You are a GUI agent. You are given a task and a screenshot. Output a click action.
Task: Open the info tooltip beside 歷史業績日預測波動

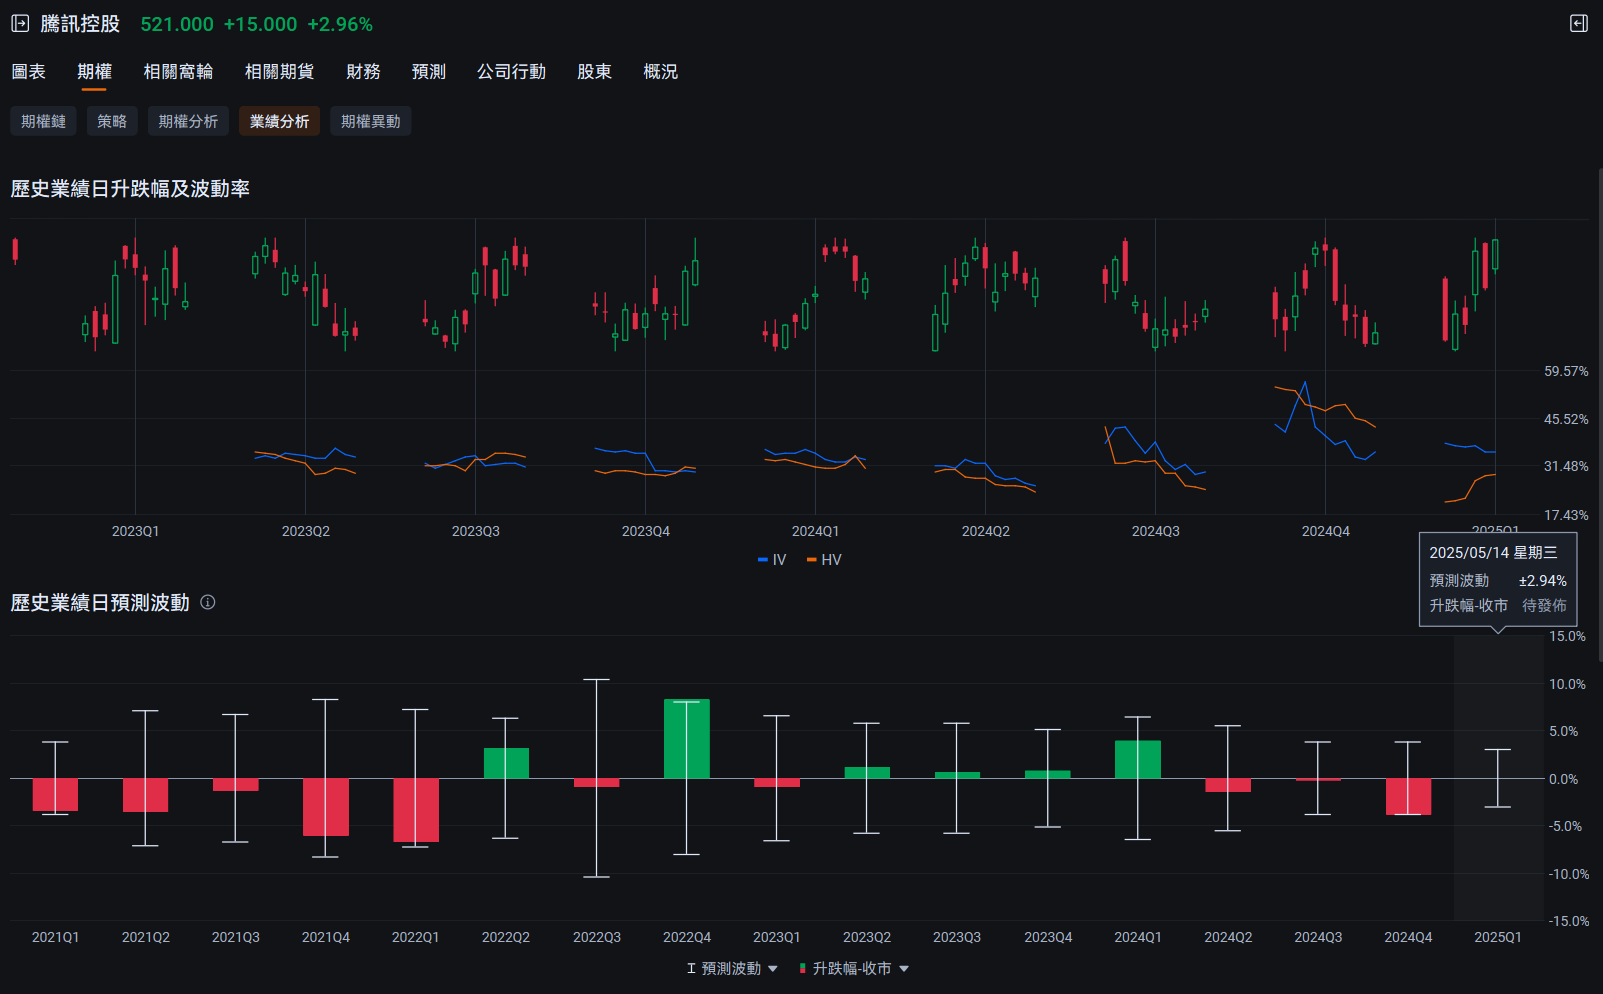[208, 602]
